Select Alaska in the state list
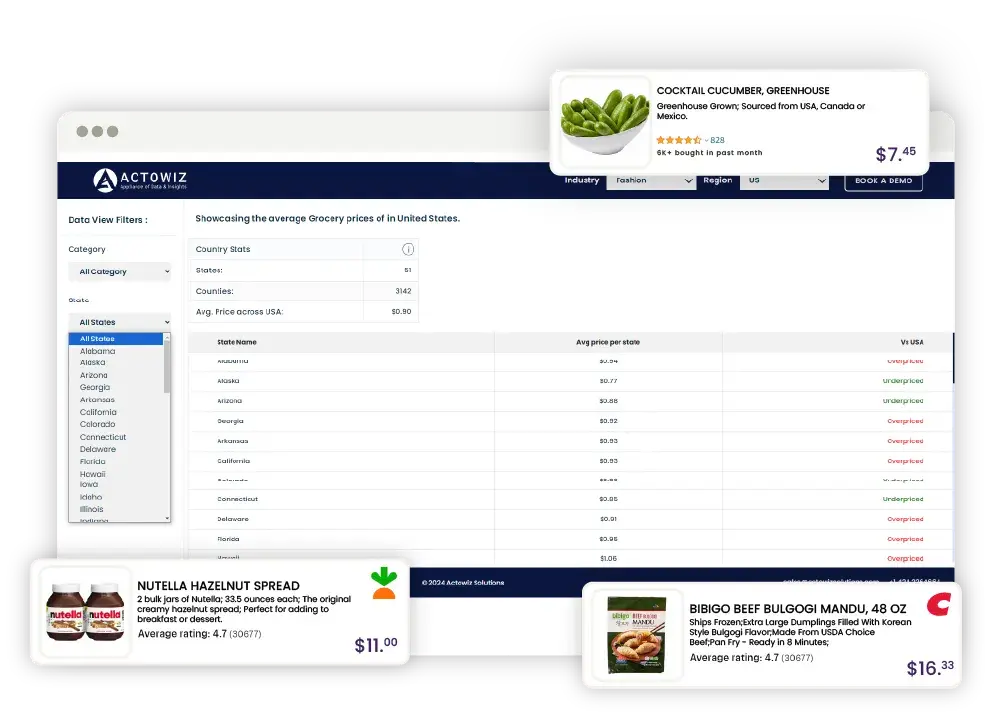The width and height of the screenshot is (998, 720). [93, 362]
